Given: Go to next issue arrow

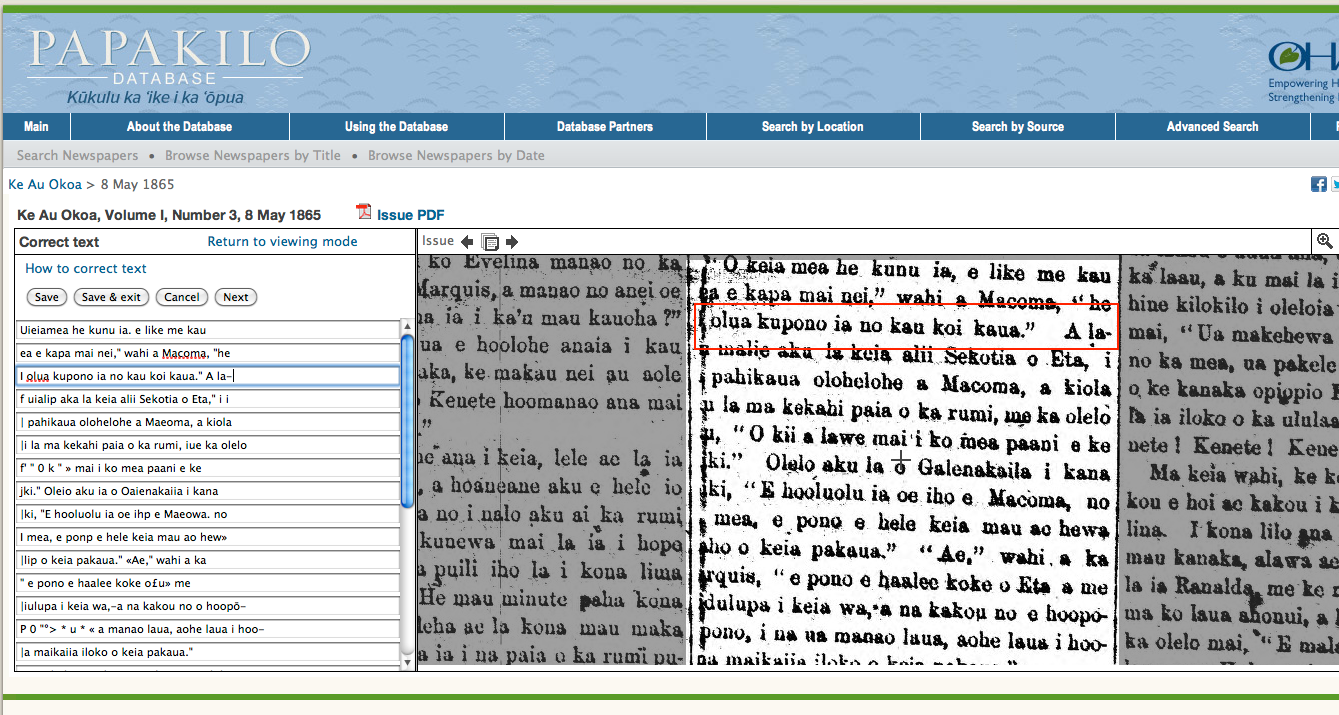Looking at the screenshot, I should coord(512,241).
